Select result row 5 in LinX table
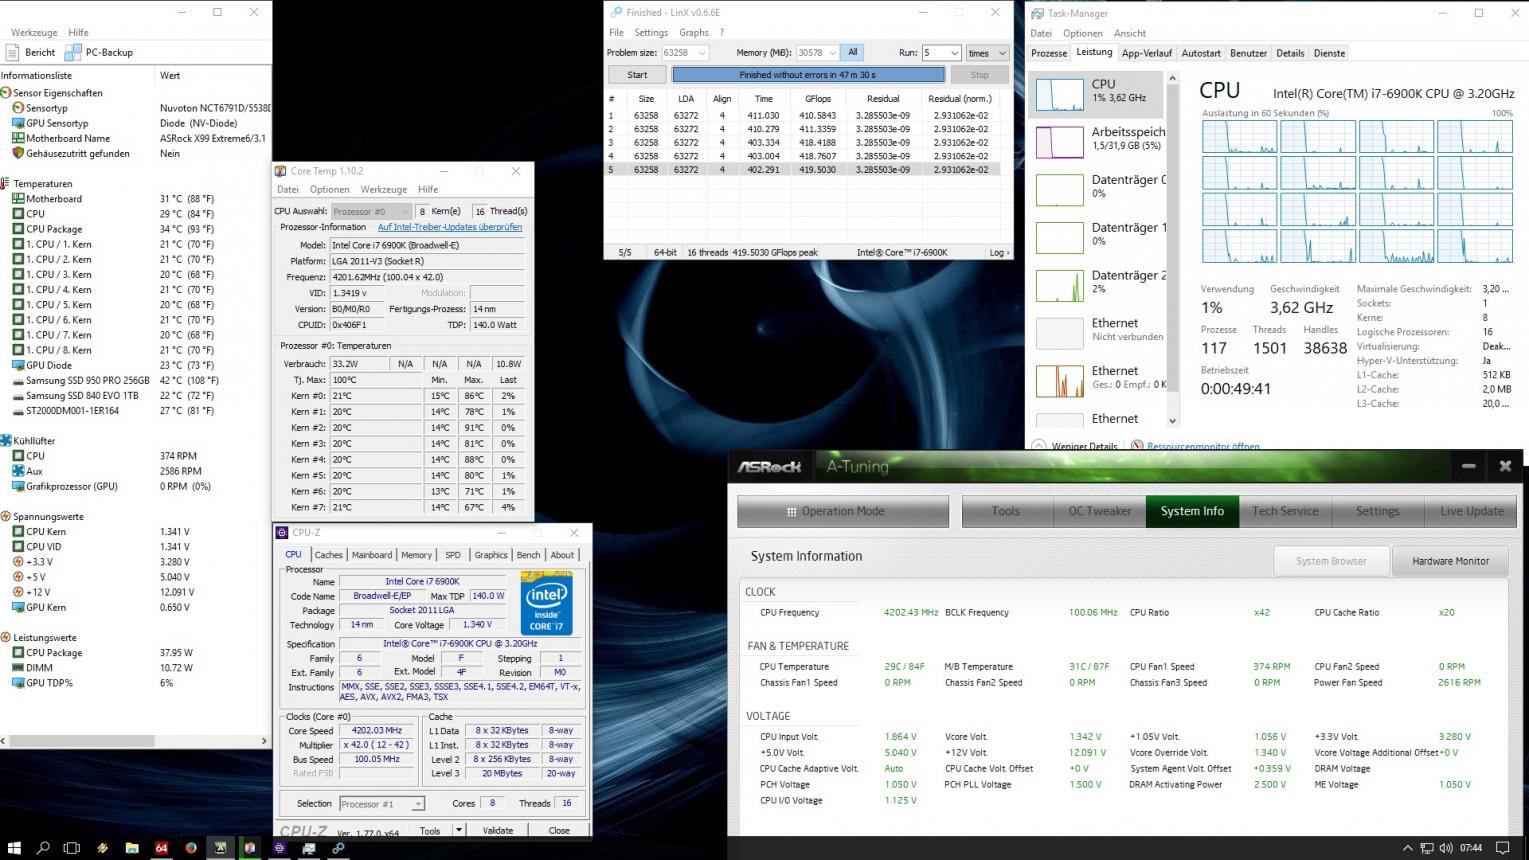This screenshot has width=1529, height=860. click(803, 169)
